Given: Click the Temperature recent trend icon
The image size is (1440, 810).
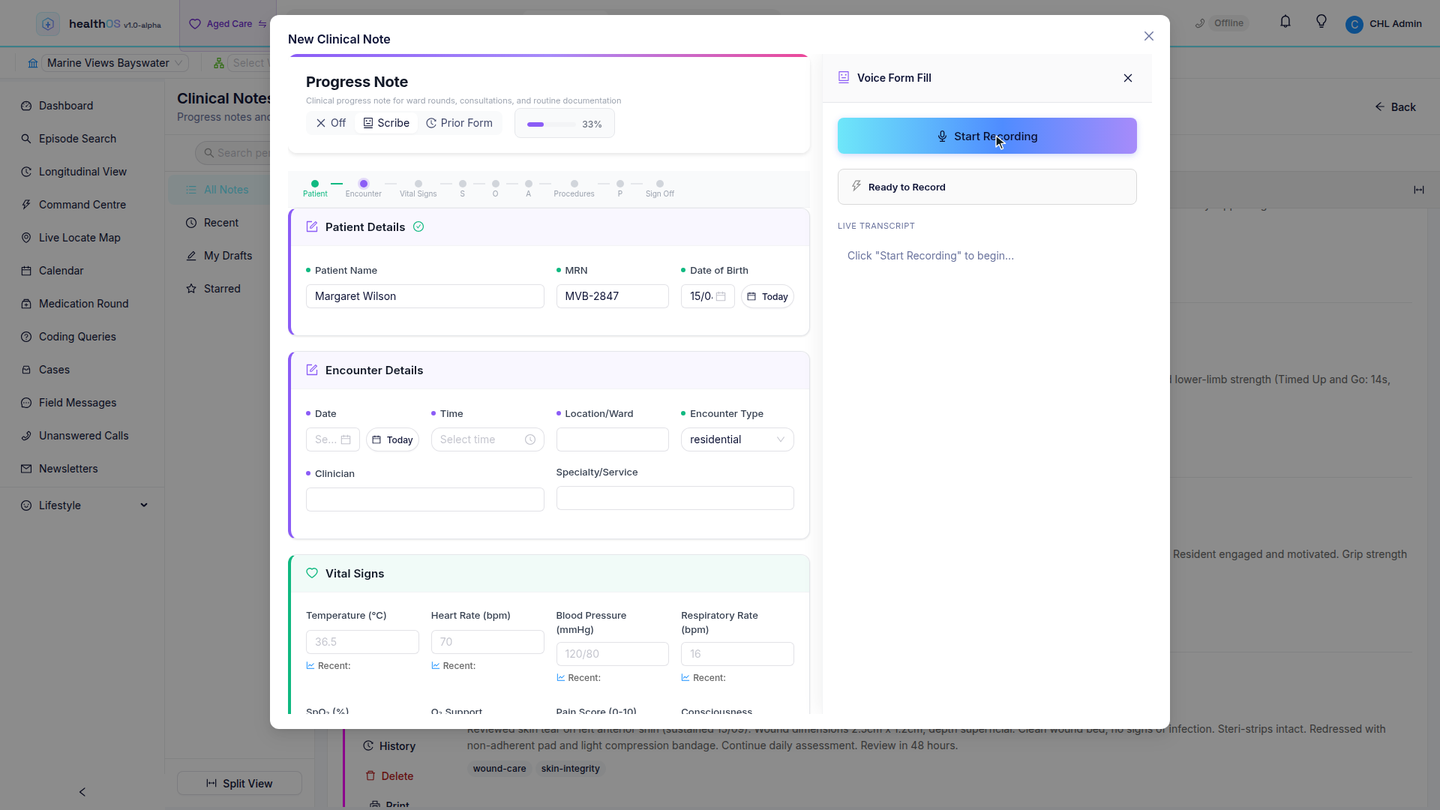Looking at the screenshot, I should [x=311, y=666].
